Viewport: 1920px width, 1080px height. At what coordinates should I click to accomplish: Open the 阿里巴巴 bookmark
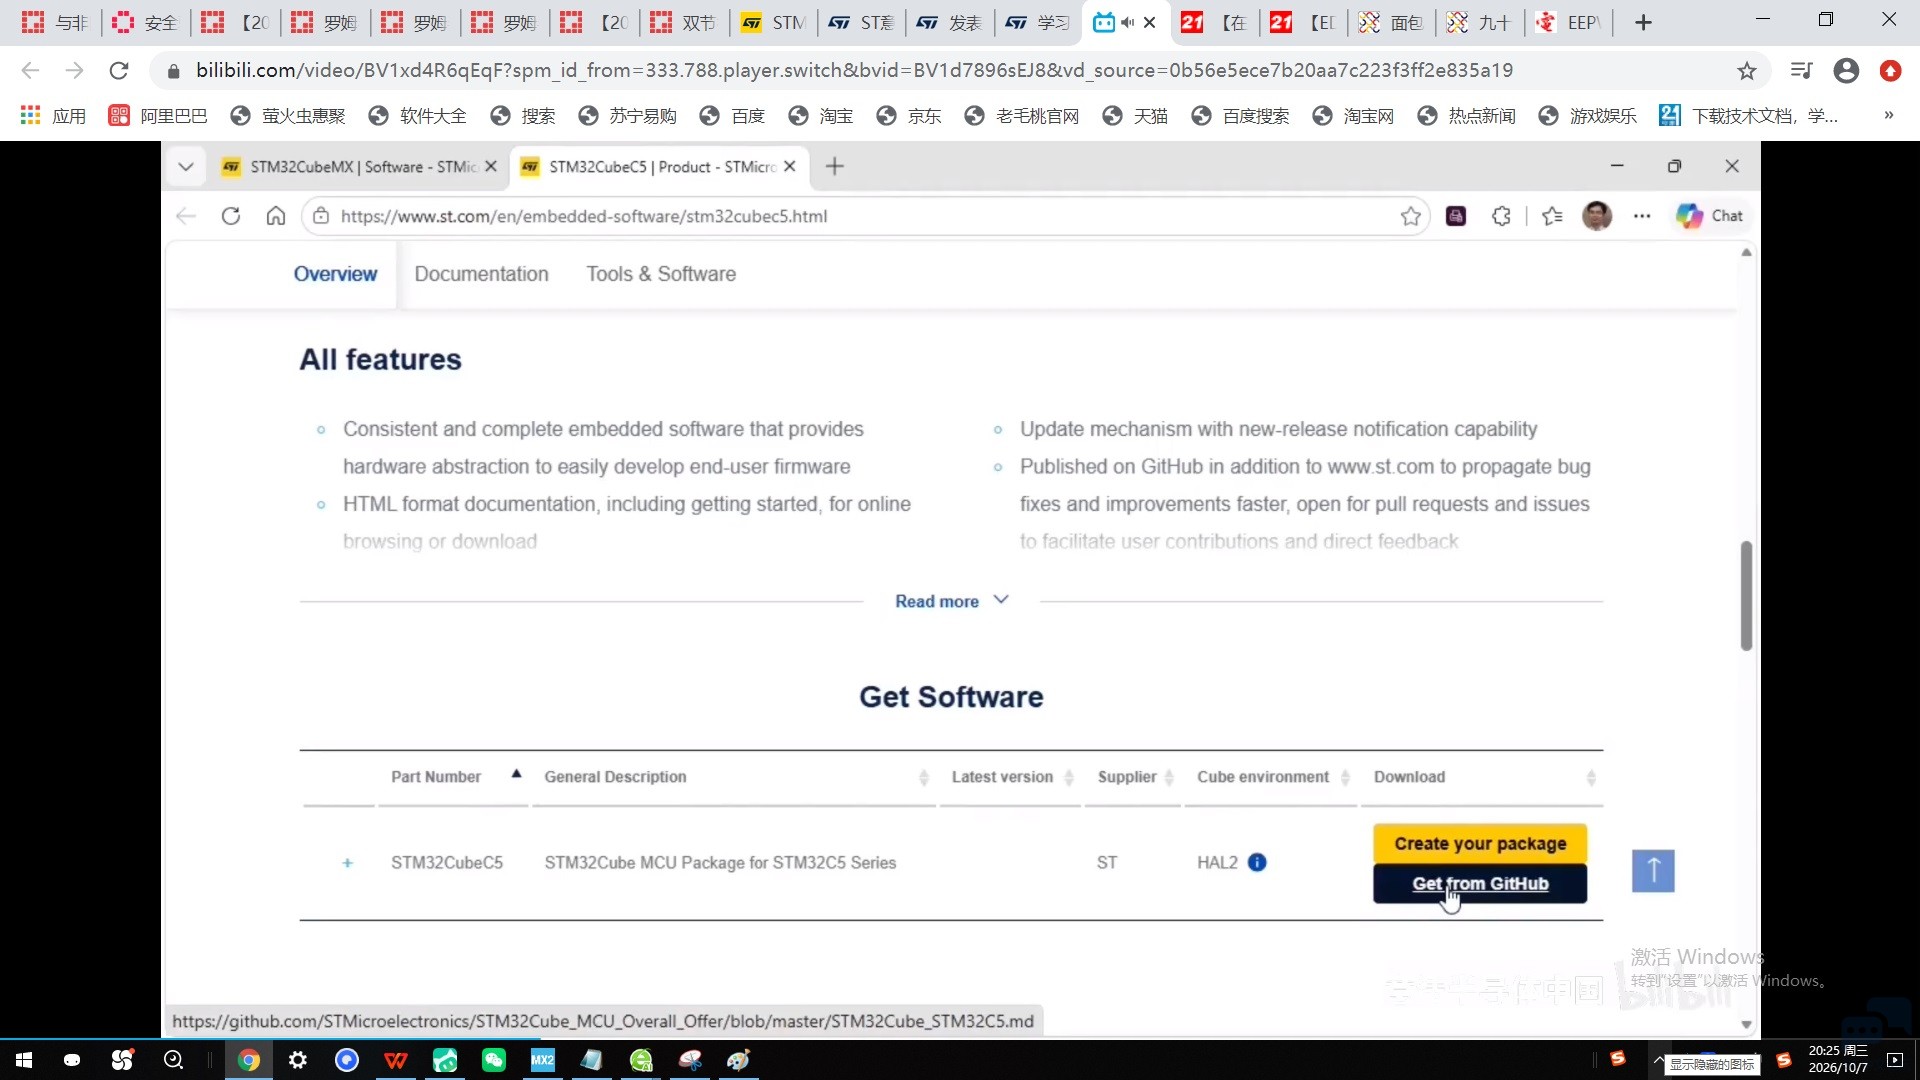(158, 116)
